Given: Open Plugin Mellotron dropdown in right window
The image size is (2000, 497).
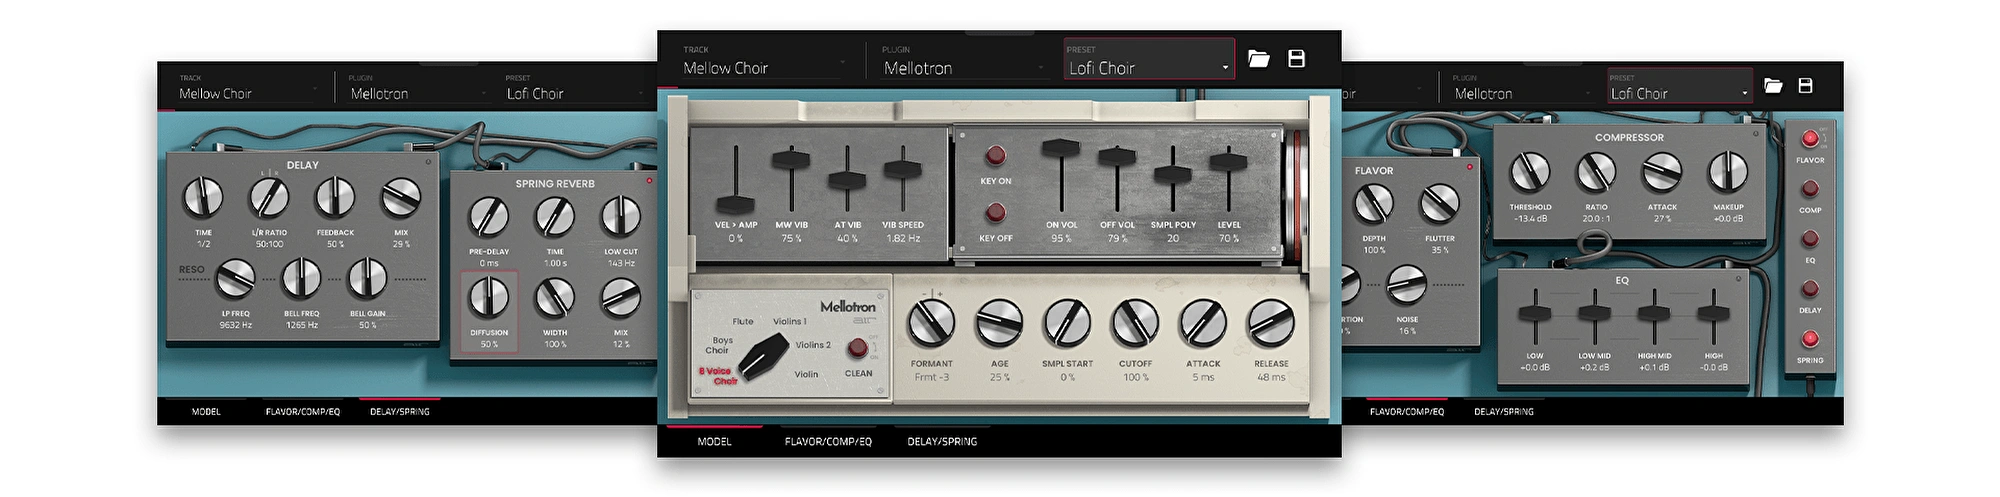Looking at the screenshot, I should [1522, 88].
